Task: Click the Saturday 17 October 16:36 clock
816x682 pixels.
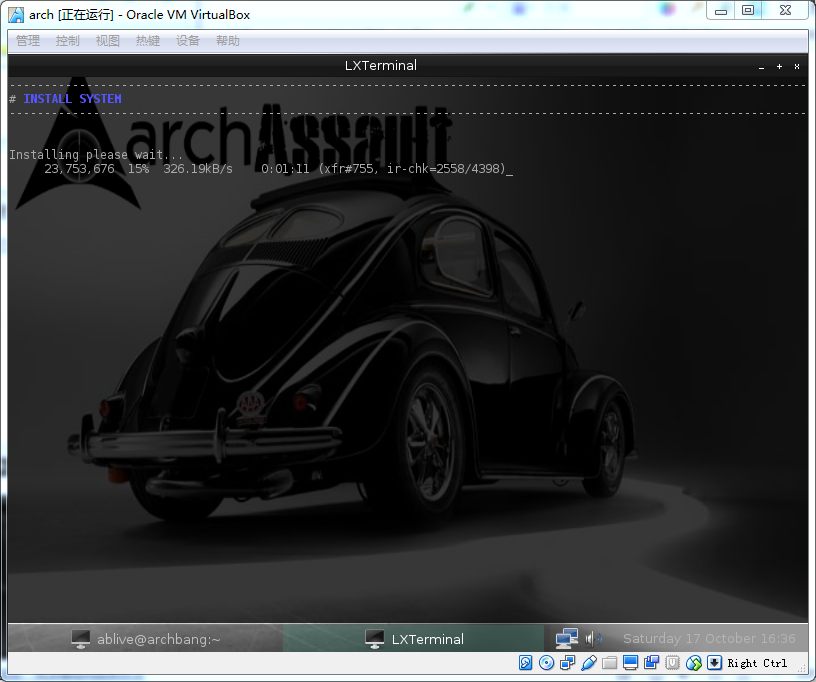Action: tap(709, 638)
